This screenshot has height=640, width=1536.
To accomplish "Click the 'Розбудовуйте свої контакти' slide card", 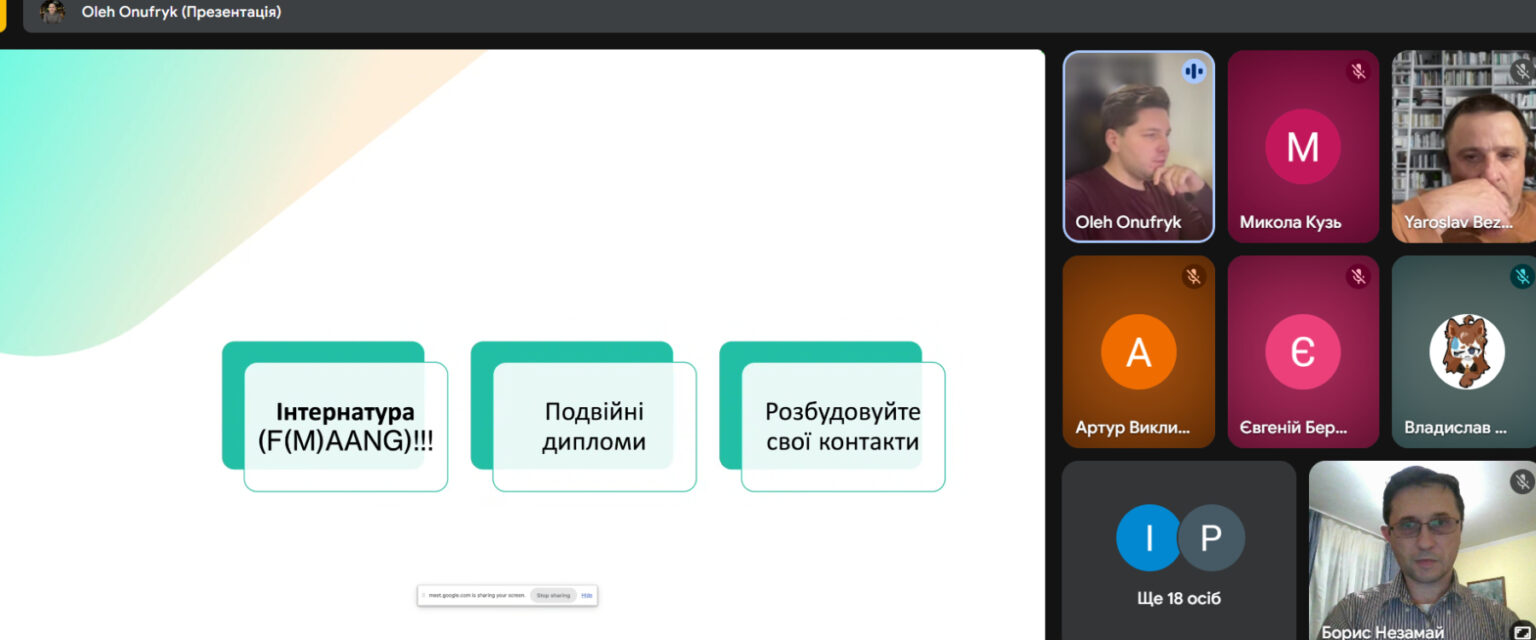I will (x=842, y=427).
